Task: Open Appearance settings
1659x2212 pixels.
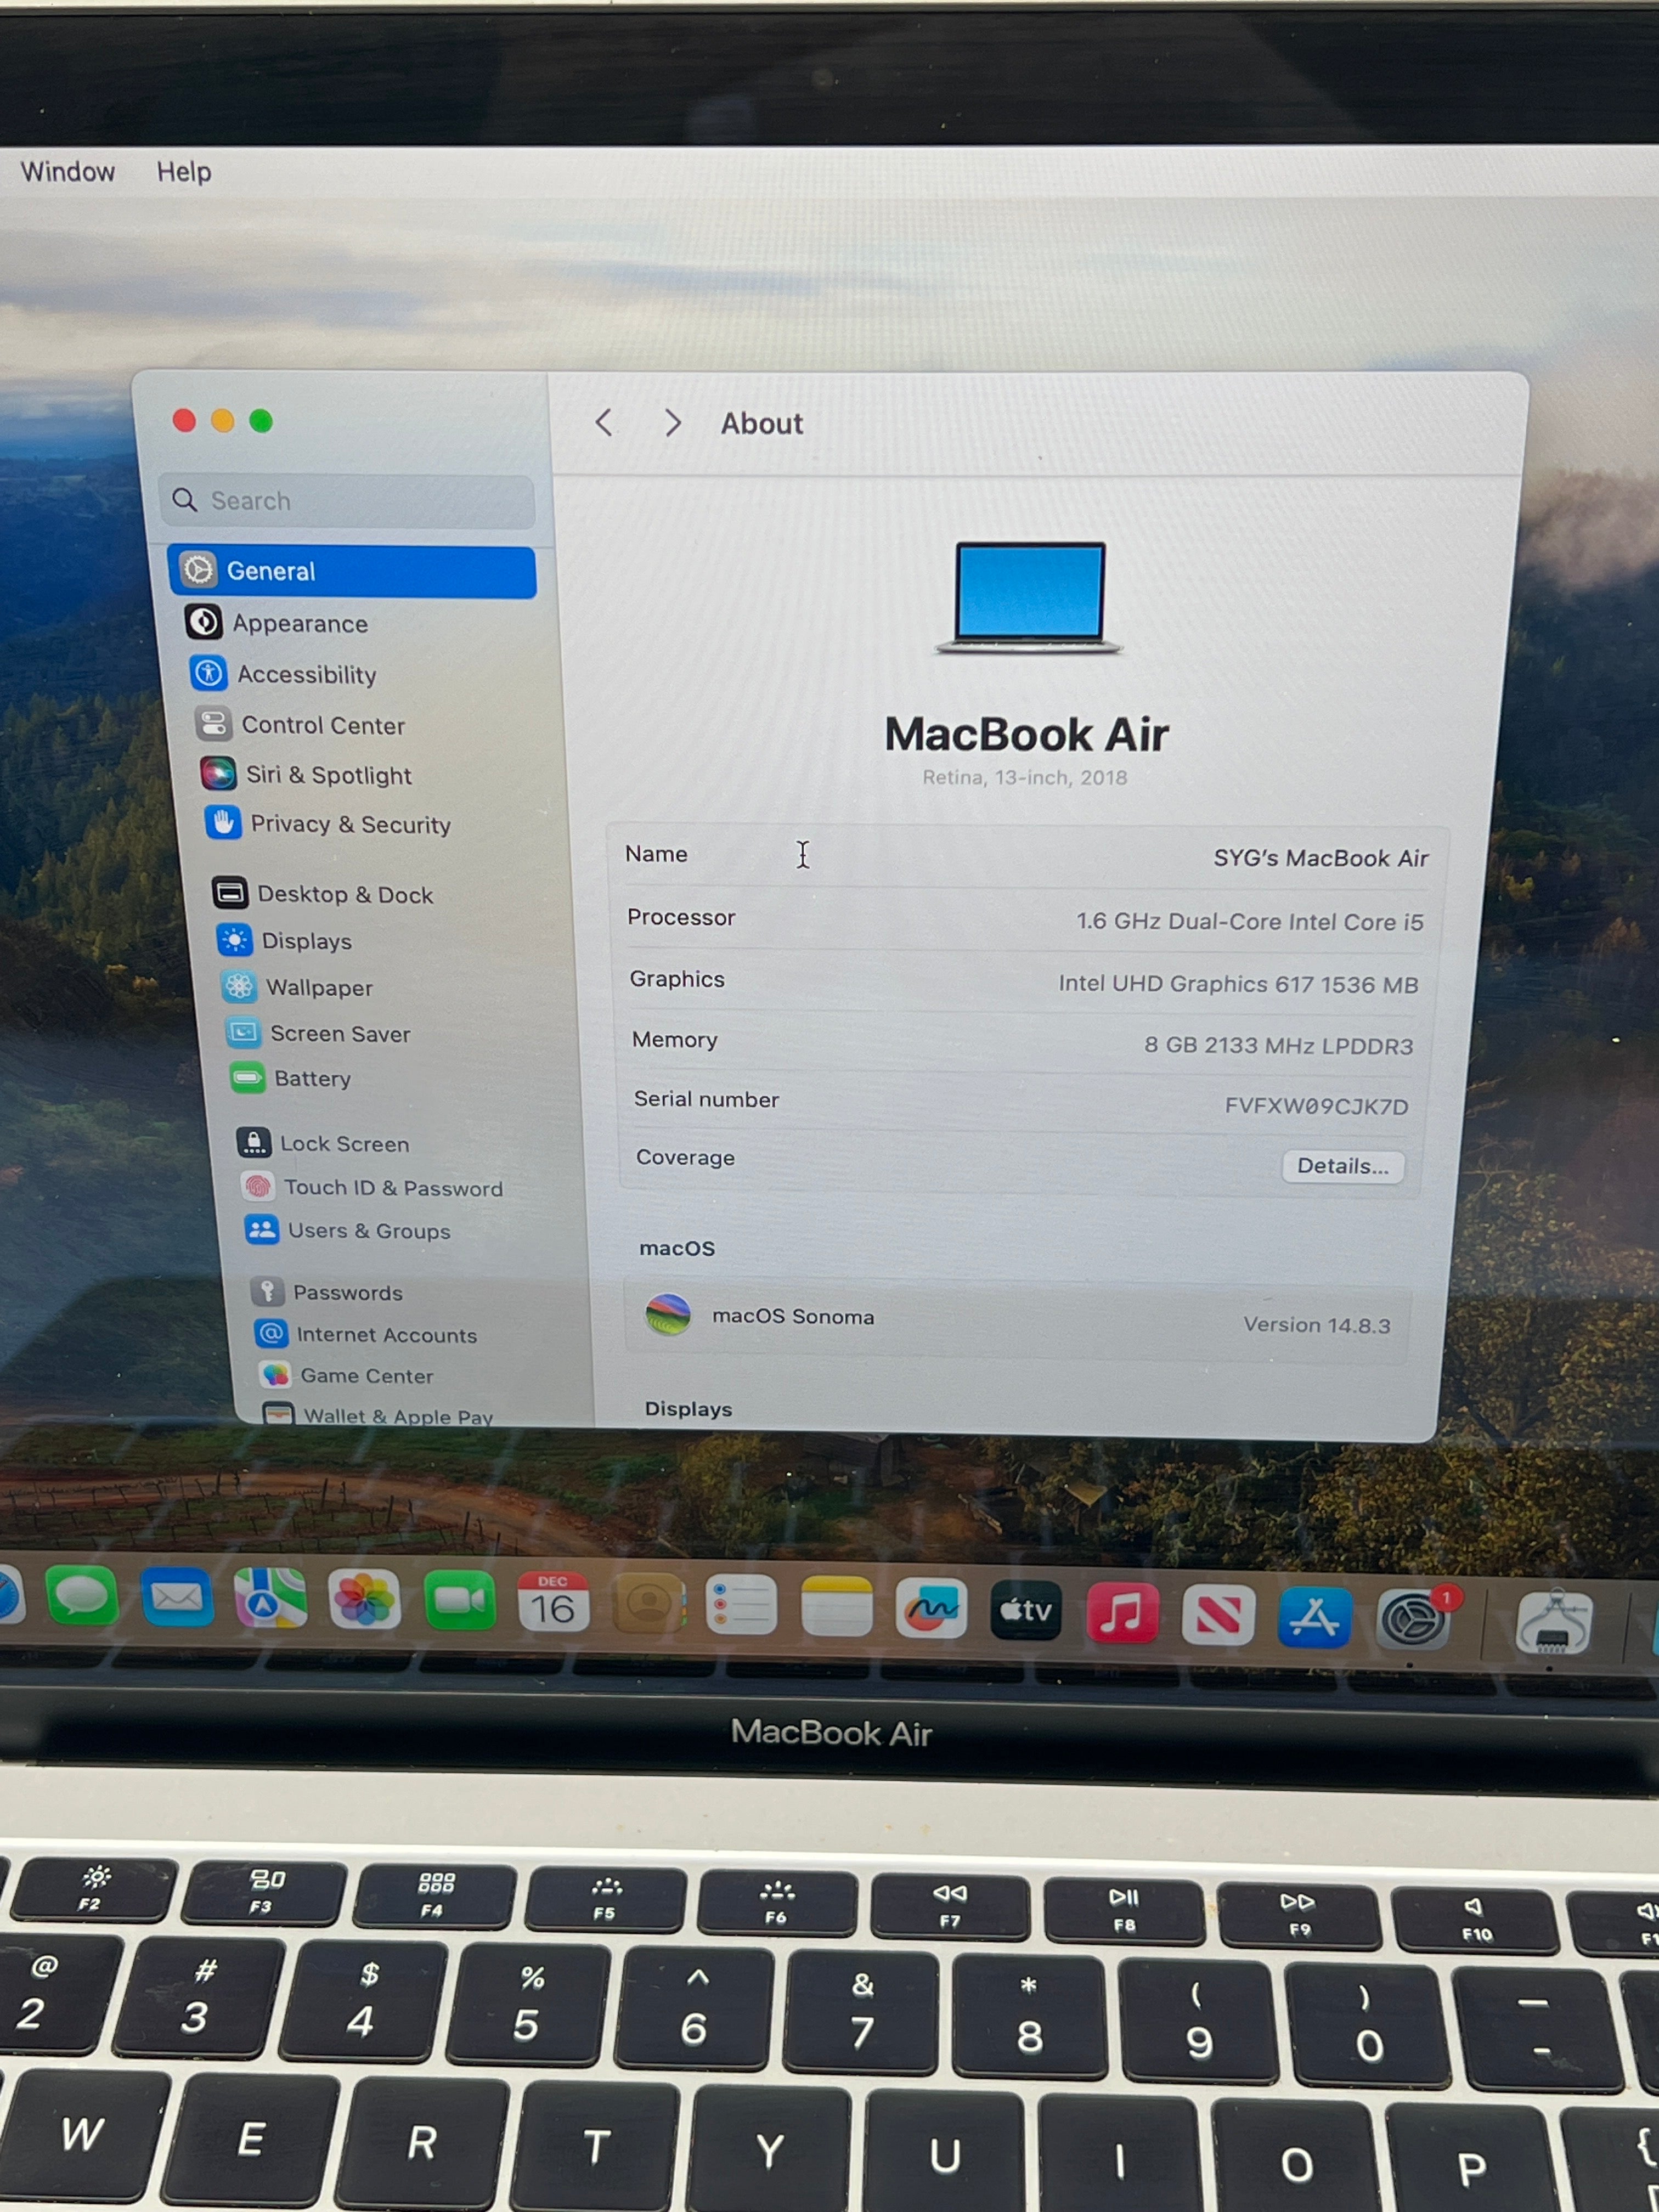Action: 277,623
